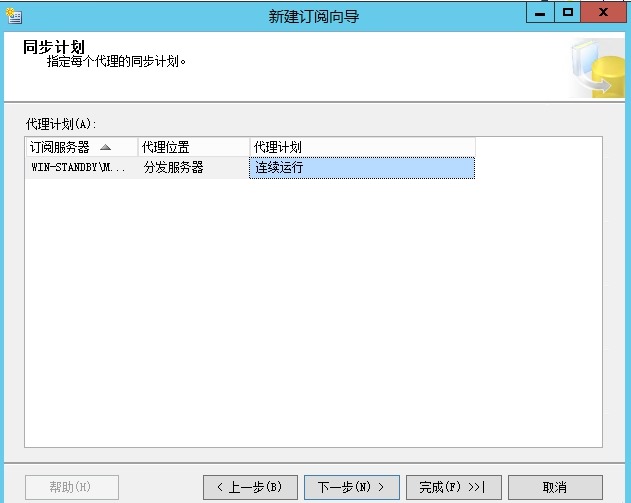This screenshot has height=503, width=631.
Task: Click the 帮助(H) help button
Action: coord(71,487)
